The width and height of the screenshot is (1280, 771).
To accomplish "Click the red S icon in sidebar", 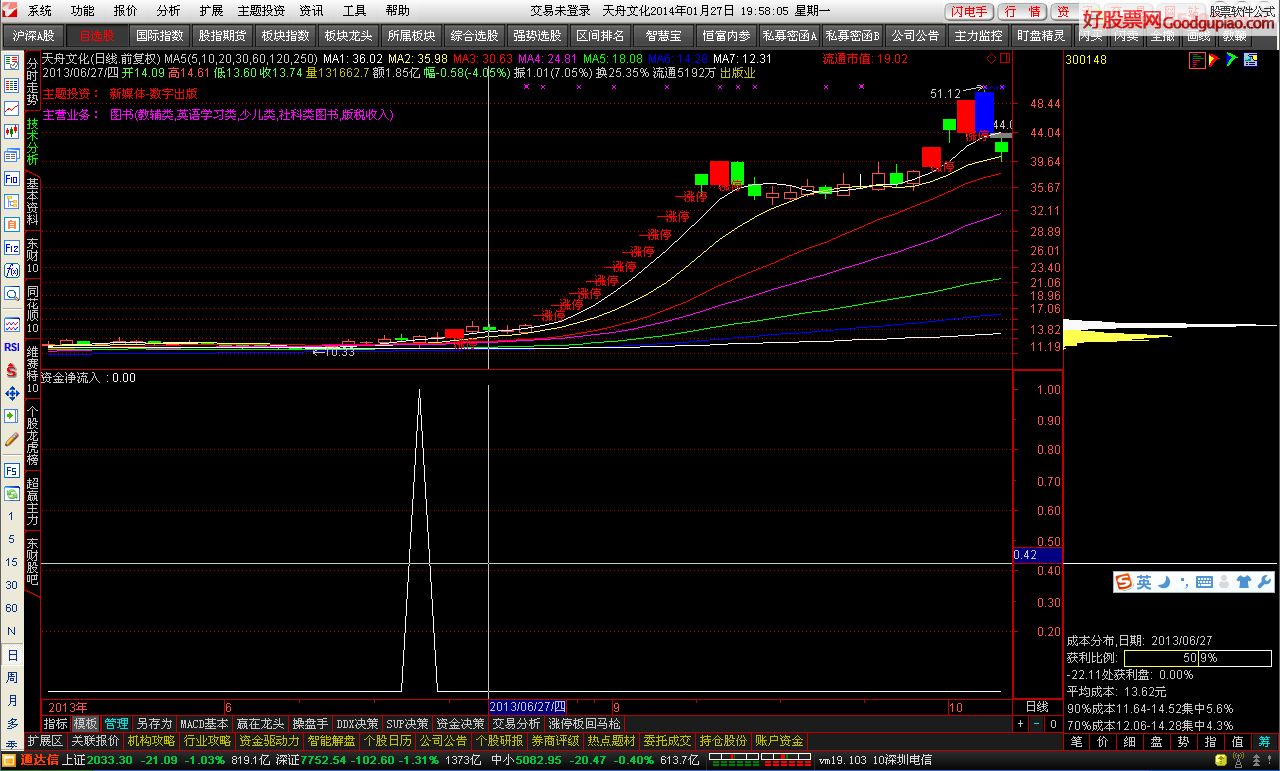I will [11, 370].
